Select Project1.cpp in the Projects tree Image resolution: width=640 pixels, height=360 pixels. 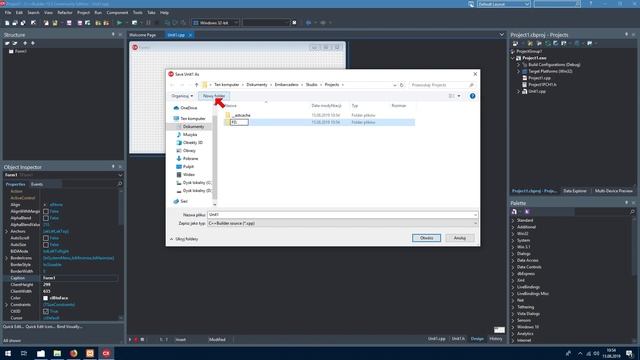(539, 78)
